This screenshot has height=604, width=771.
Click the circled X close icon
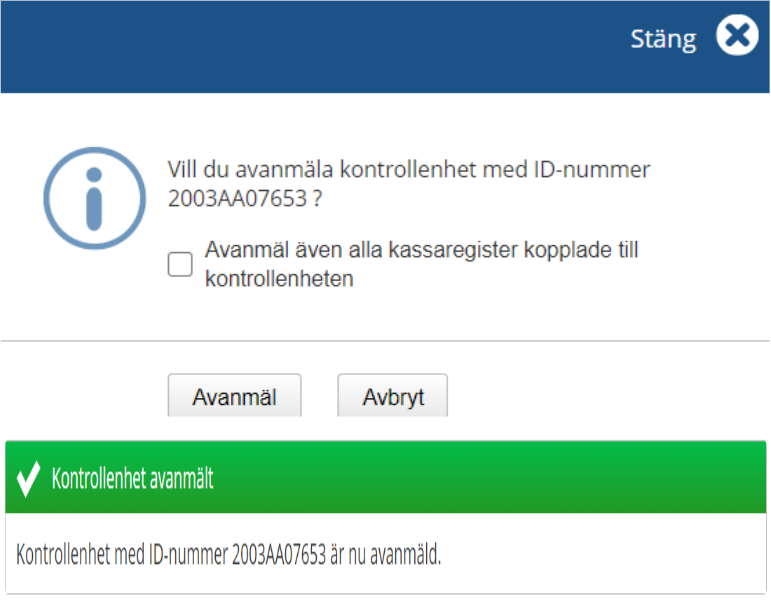click(x=736, y=38)
